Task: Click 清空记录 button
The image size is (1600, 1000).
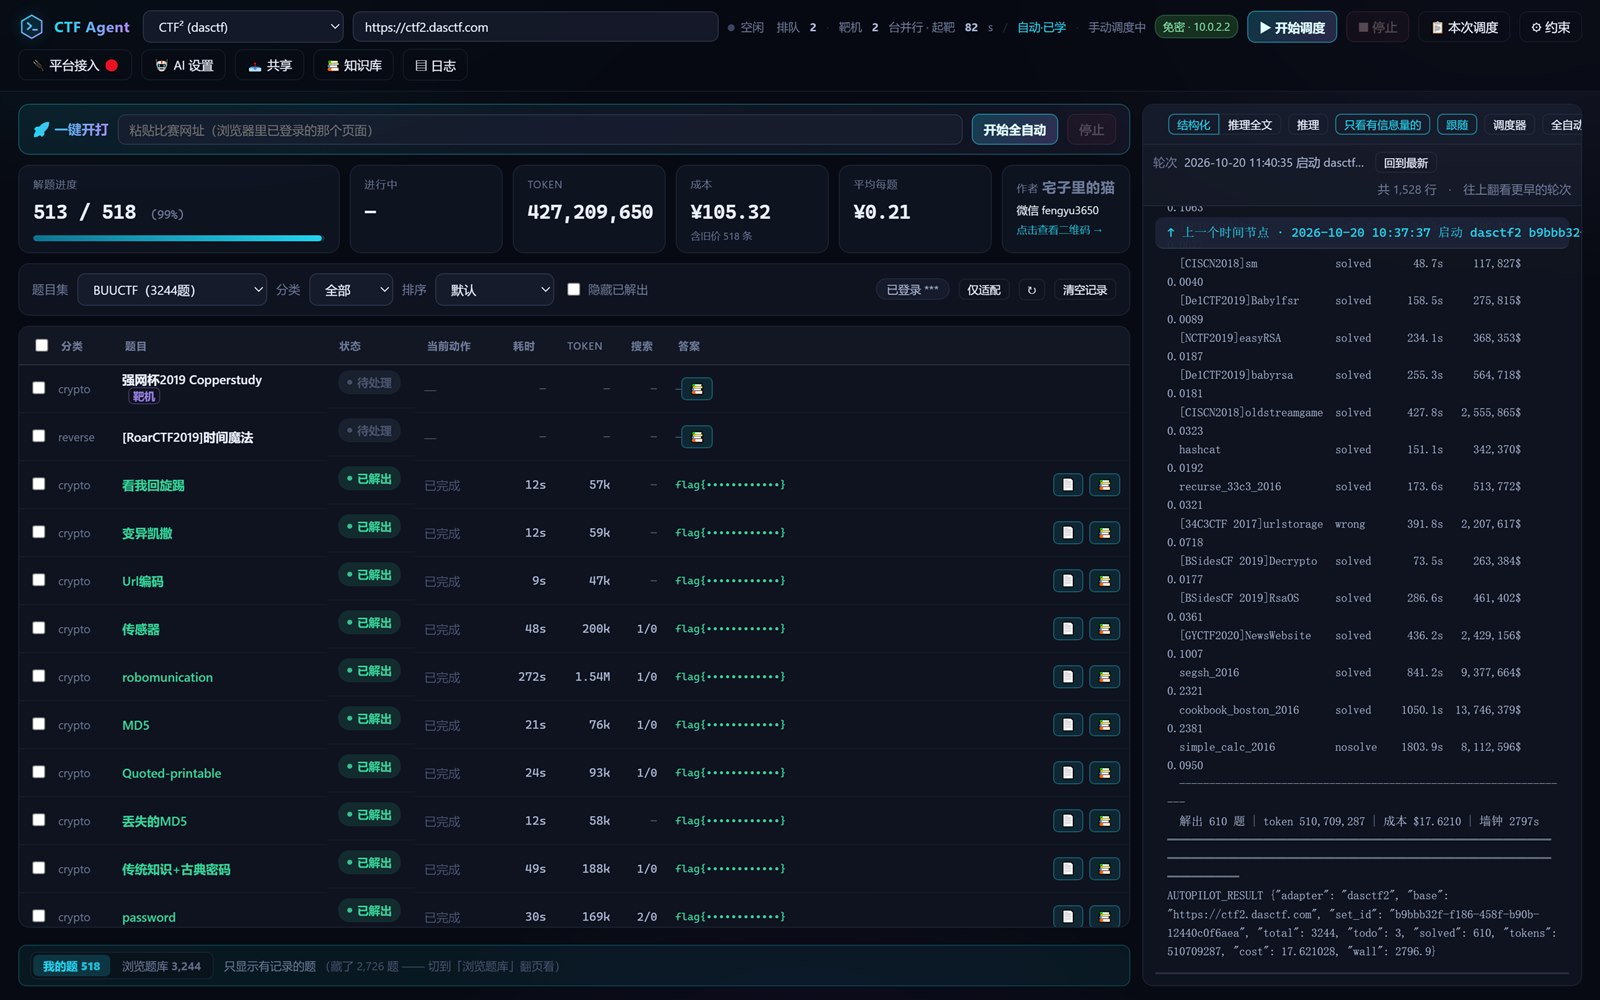Action: (1085, 290)
